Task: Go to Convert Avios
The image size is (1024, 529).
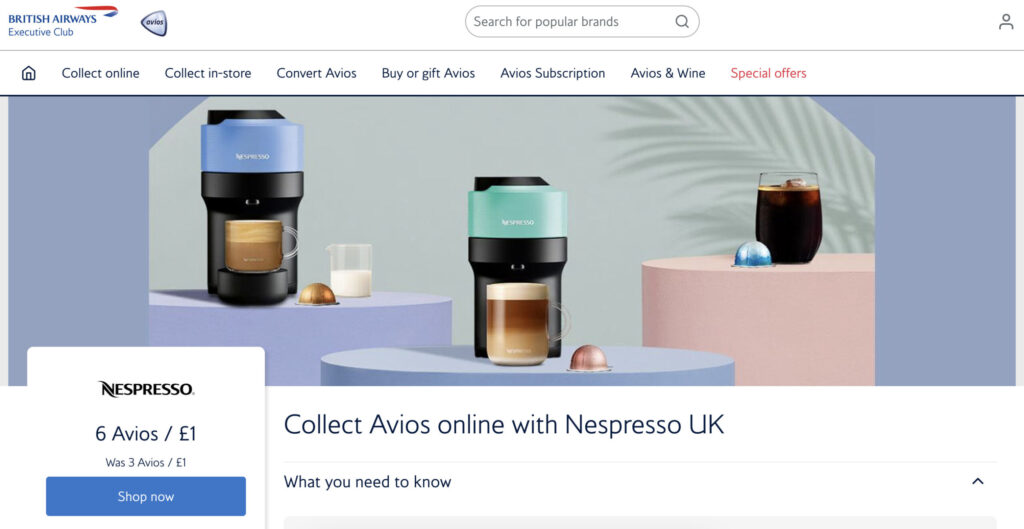Action: click(x=316, y=73)
